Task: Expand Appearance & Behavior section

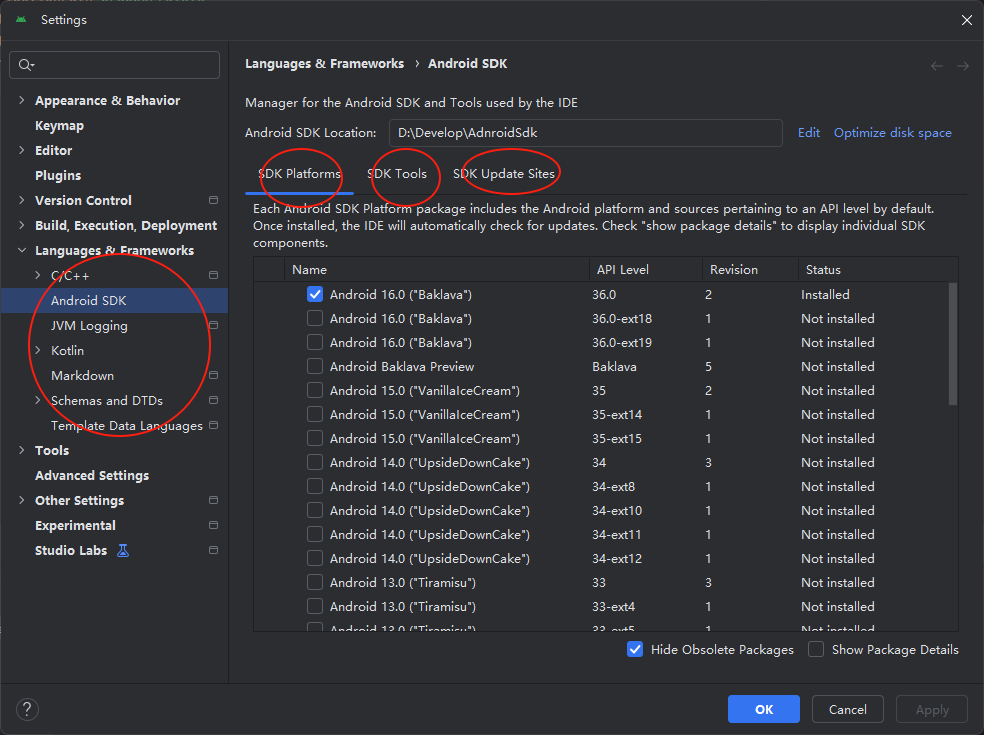Action: pyautogui.click(x=22, y=100)
